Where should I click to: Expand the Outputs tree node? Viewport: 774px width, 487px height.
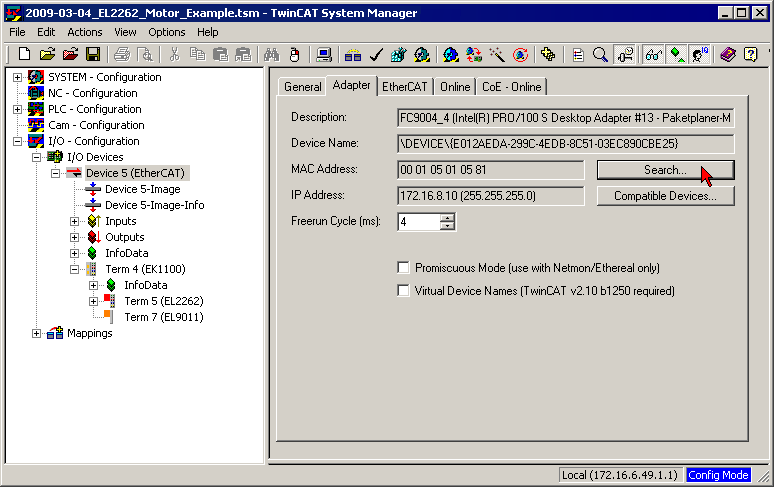(74, 237)
